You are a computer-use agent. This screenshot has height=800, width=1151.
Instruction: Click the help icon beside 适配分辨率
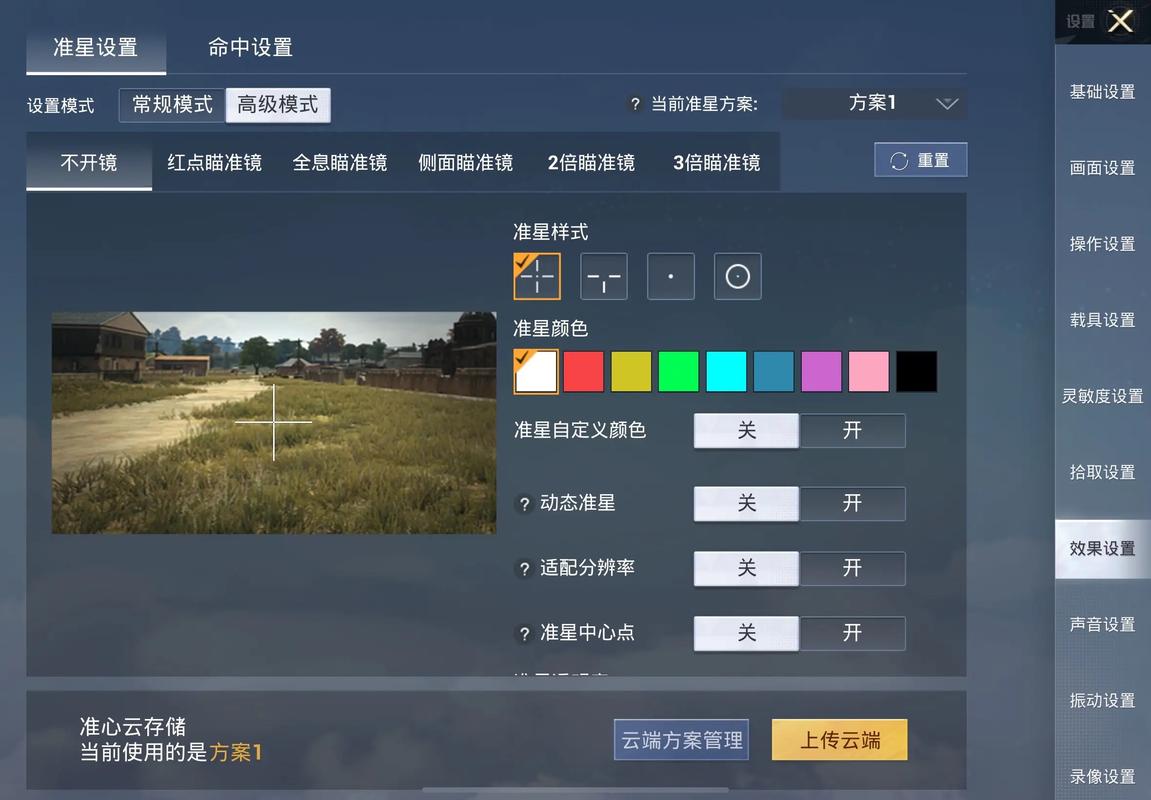tap(524, 569)
